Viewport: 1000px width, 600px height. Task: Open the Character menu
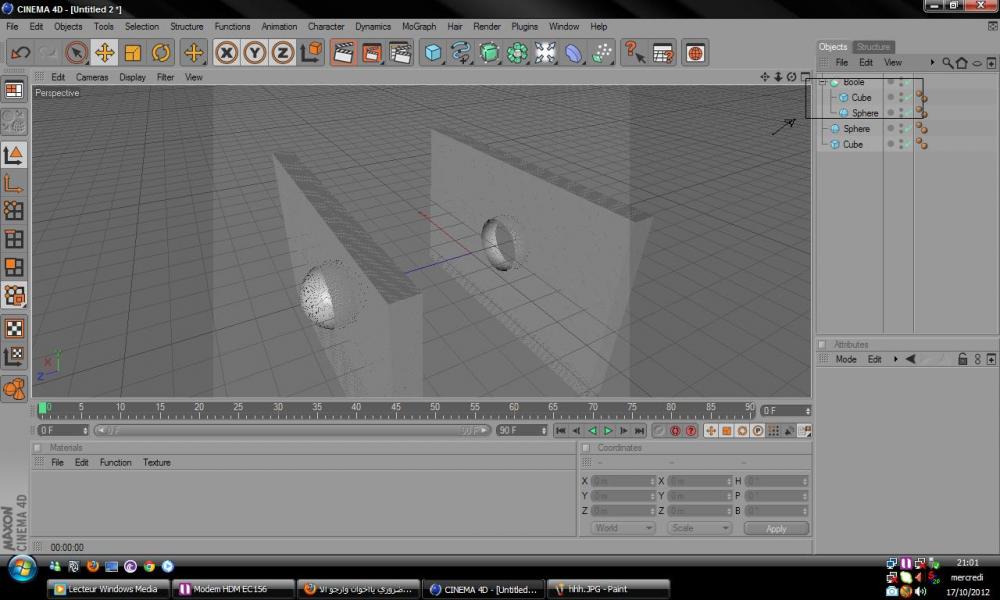[326, 26]
